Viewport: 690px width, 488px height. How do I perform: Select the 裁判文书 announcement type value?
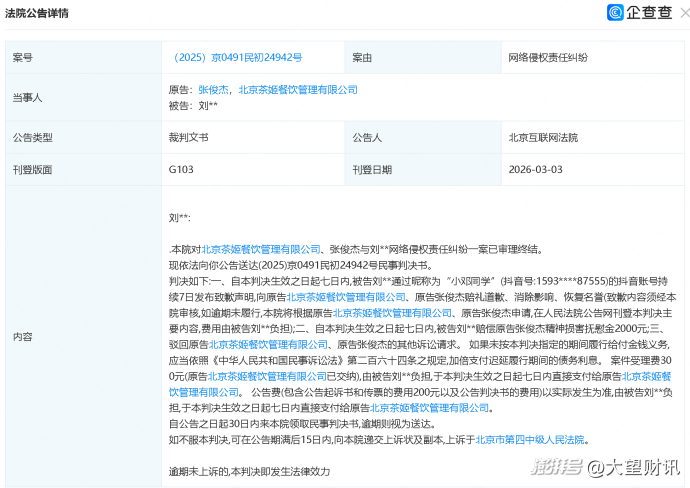click(189, 137)
